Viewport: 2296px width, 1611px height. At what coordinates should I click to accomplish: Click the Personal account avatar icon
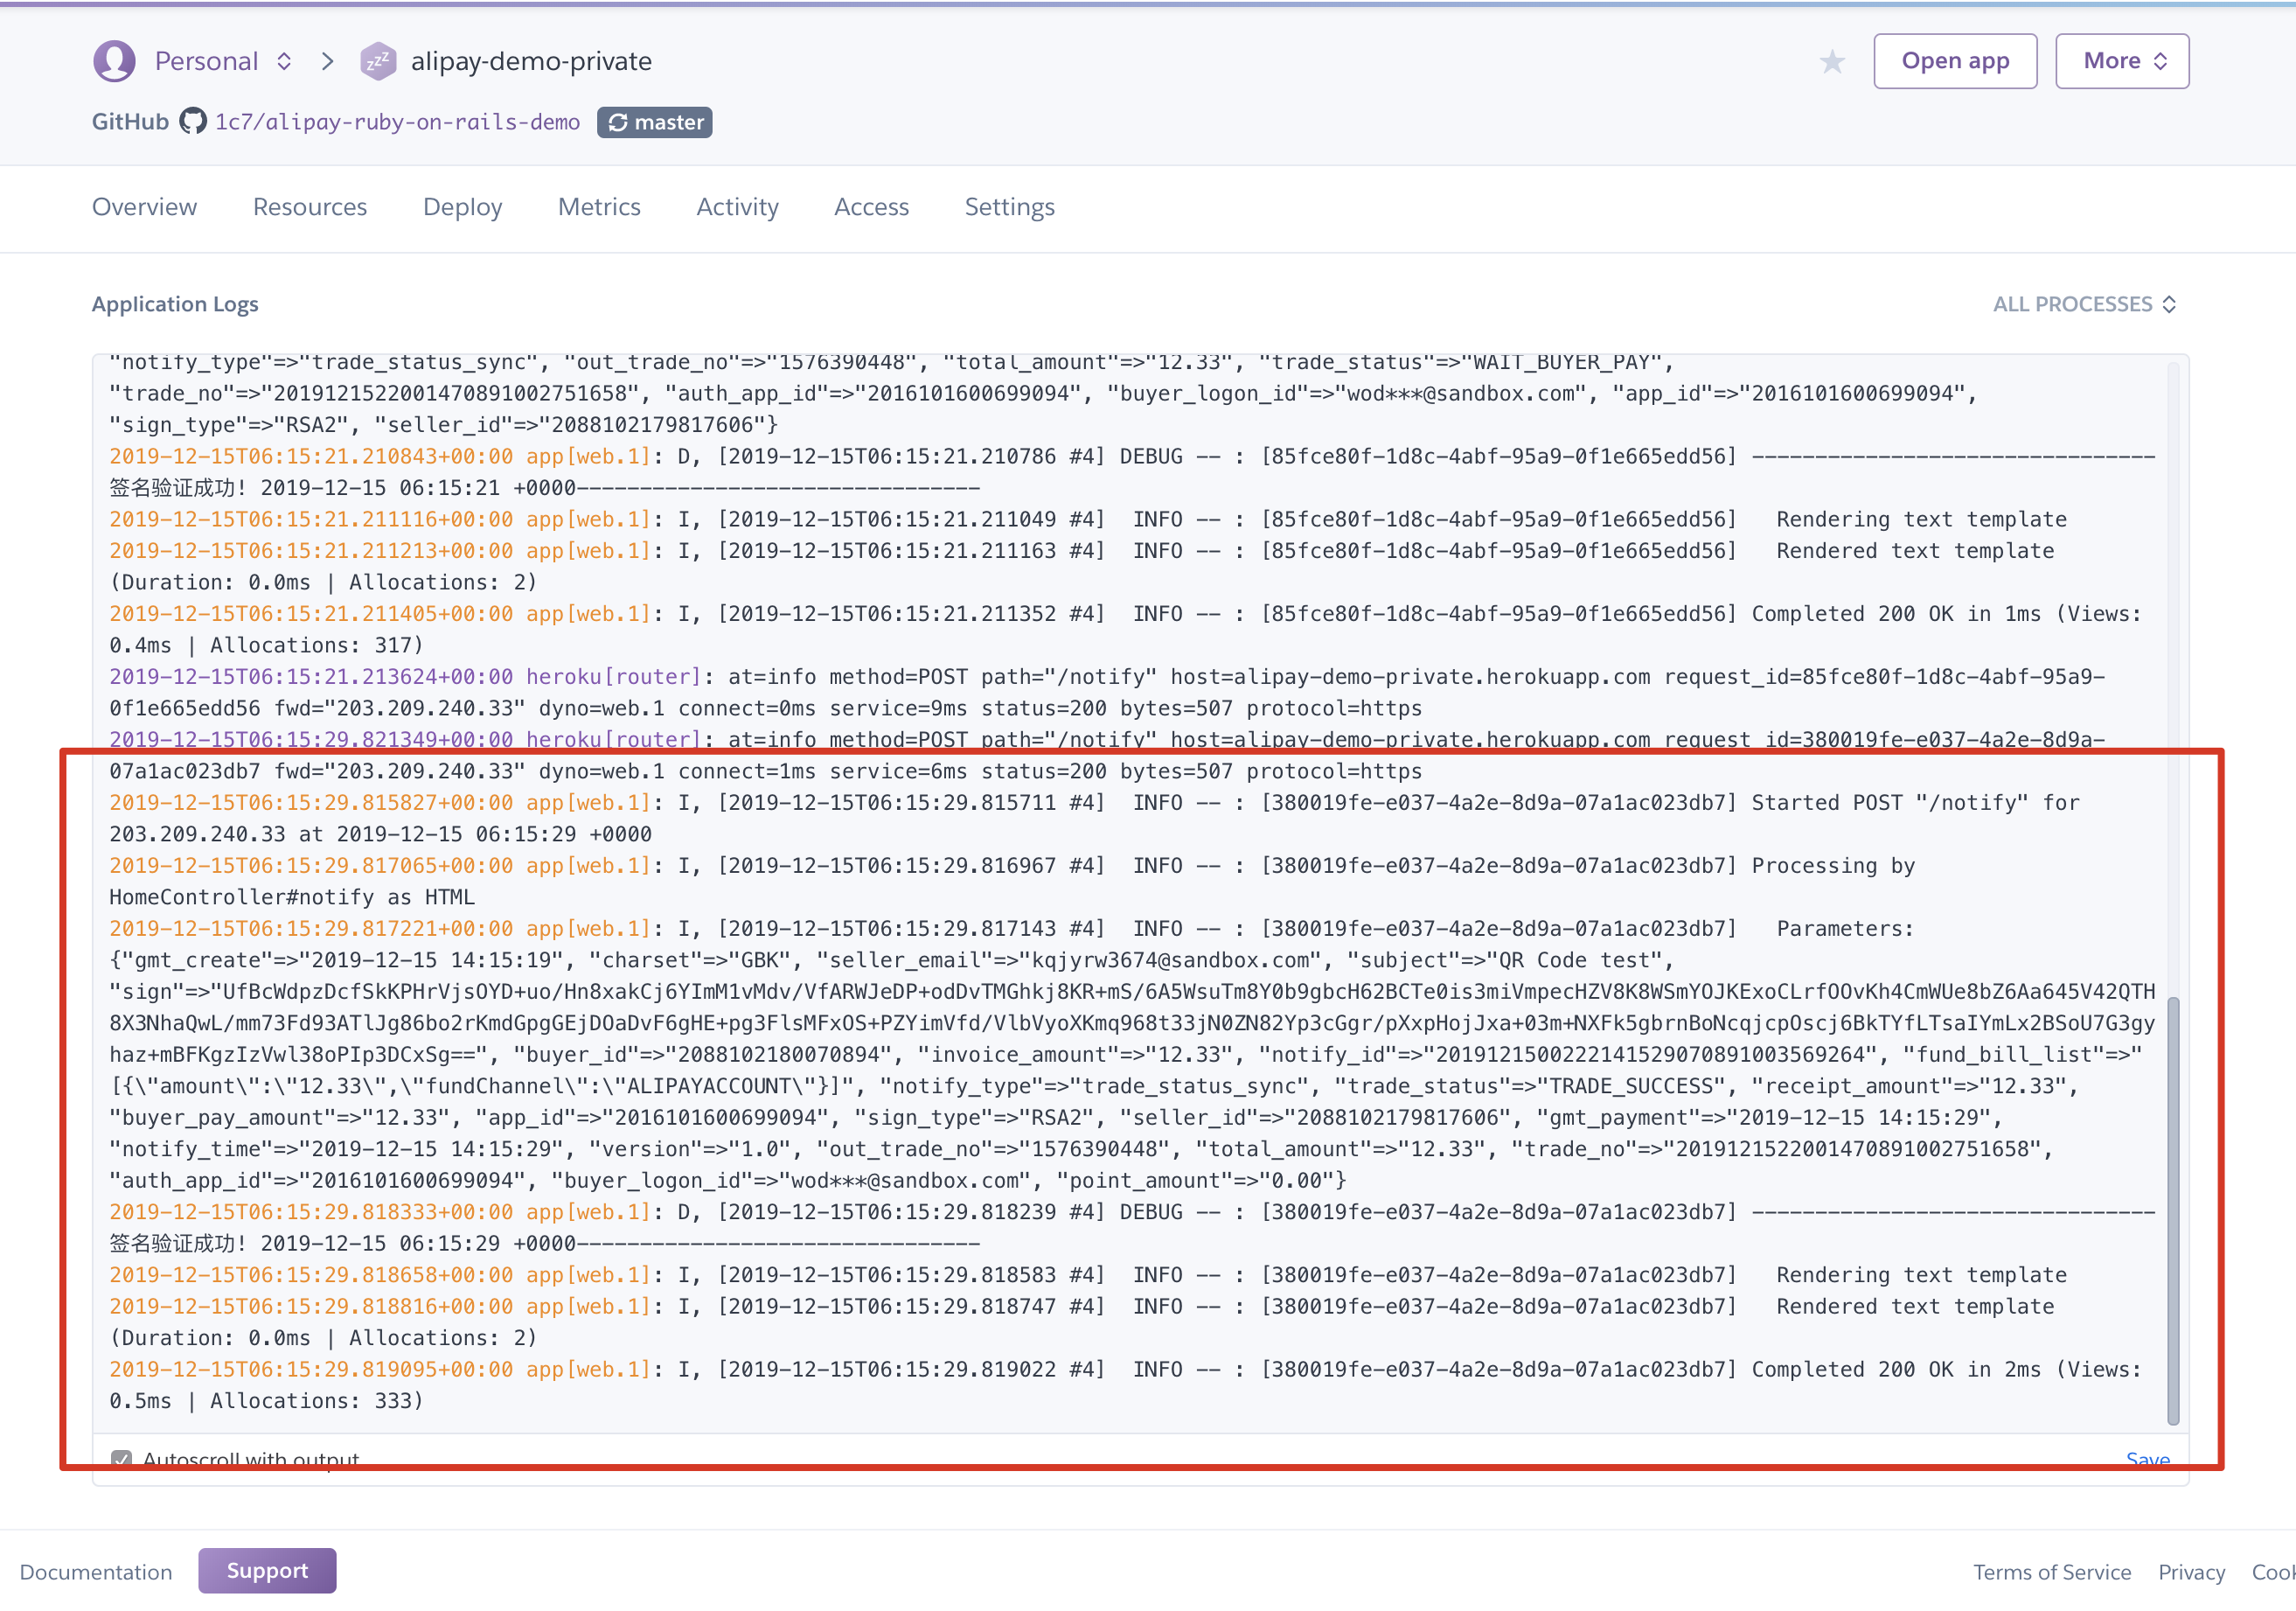tap(114, 61)
